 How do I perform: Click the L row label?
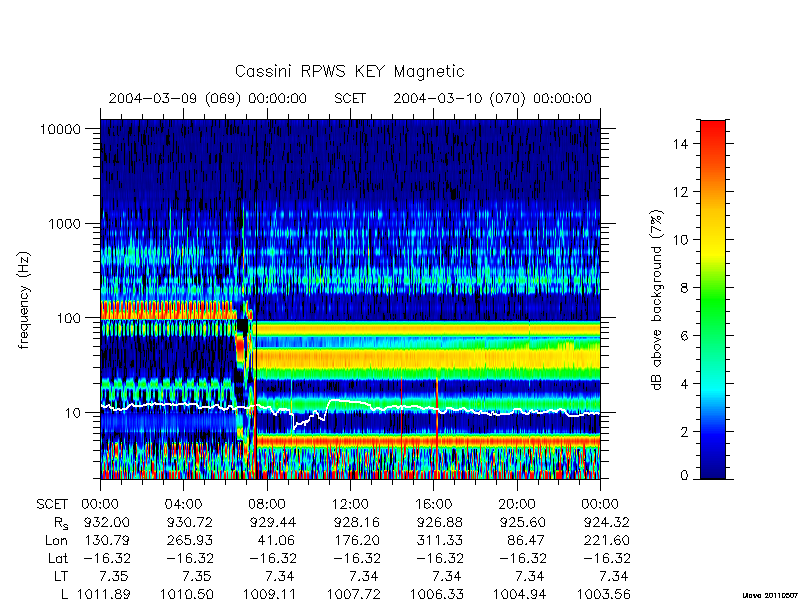tap(65, 594)
